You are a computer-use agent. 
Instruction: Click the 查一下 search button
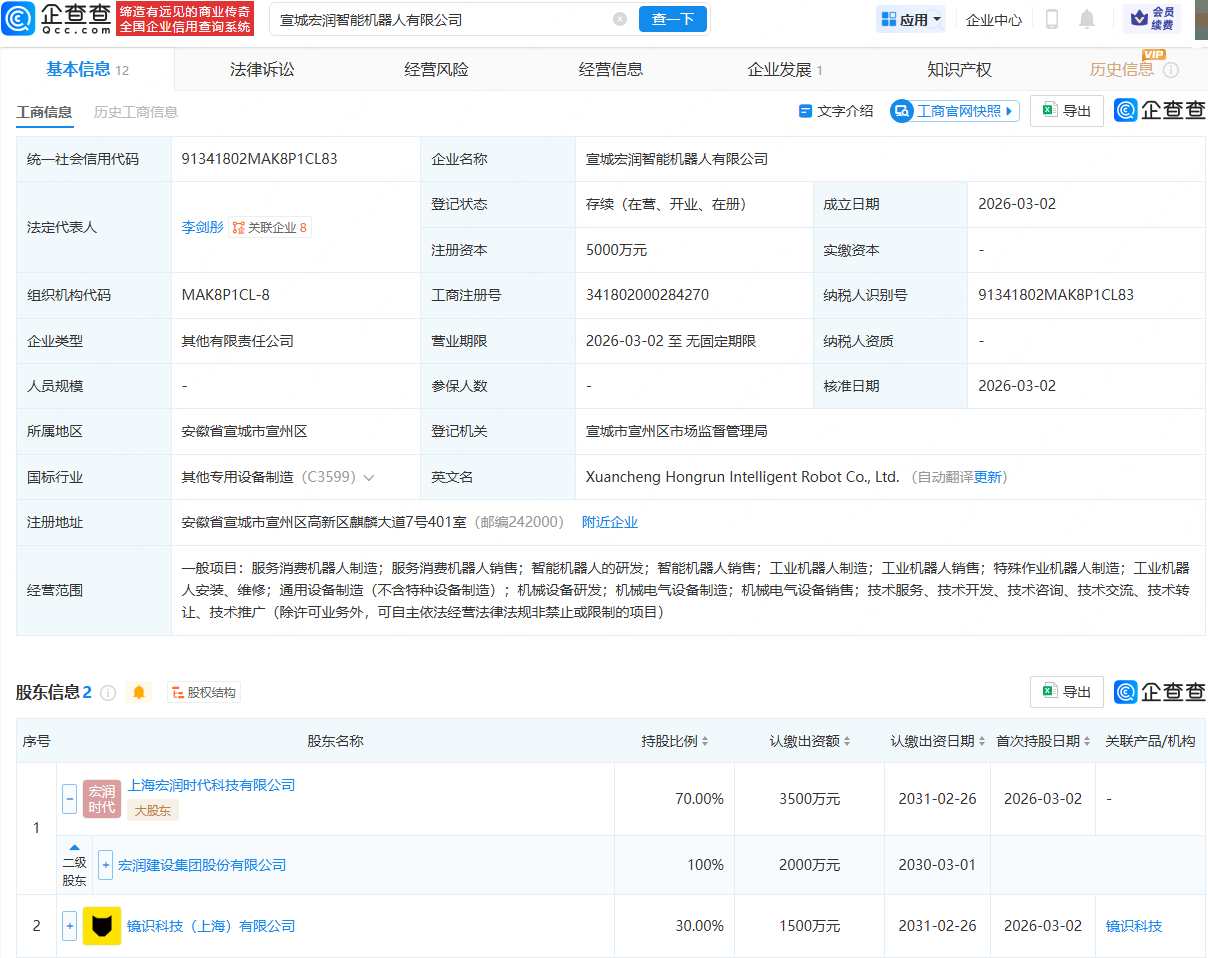click(x=672, y=19)
